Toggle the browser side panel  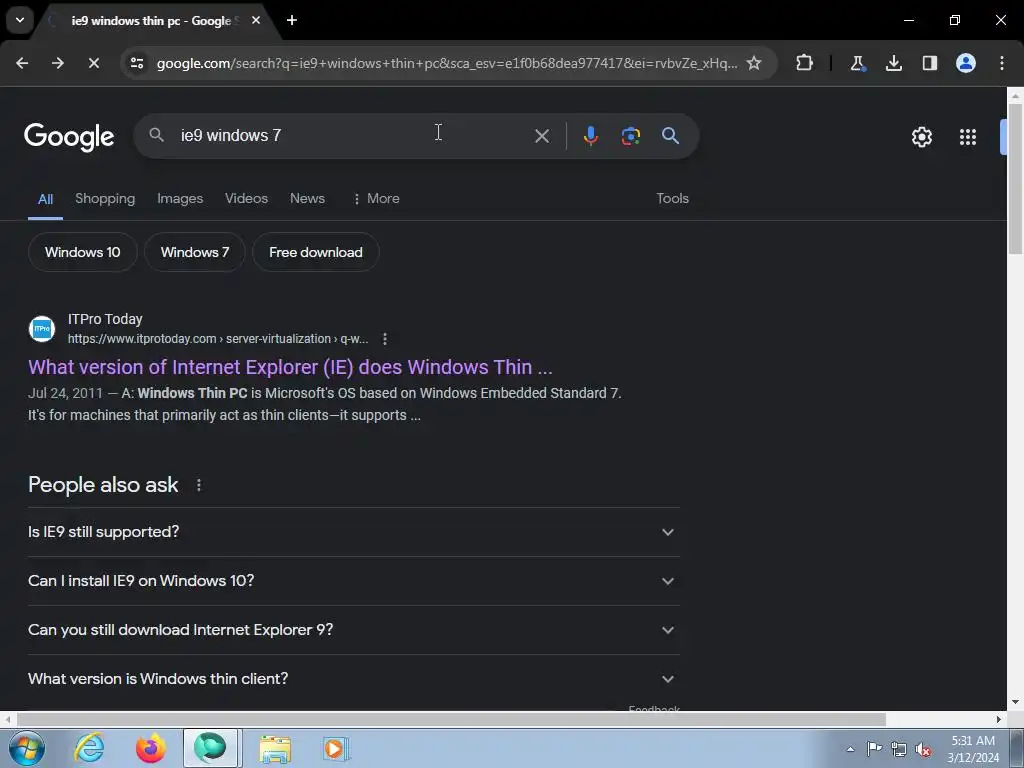pos(929,63)
